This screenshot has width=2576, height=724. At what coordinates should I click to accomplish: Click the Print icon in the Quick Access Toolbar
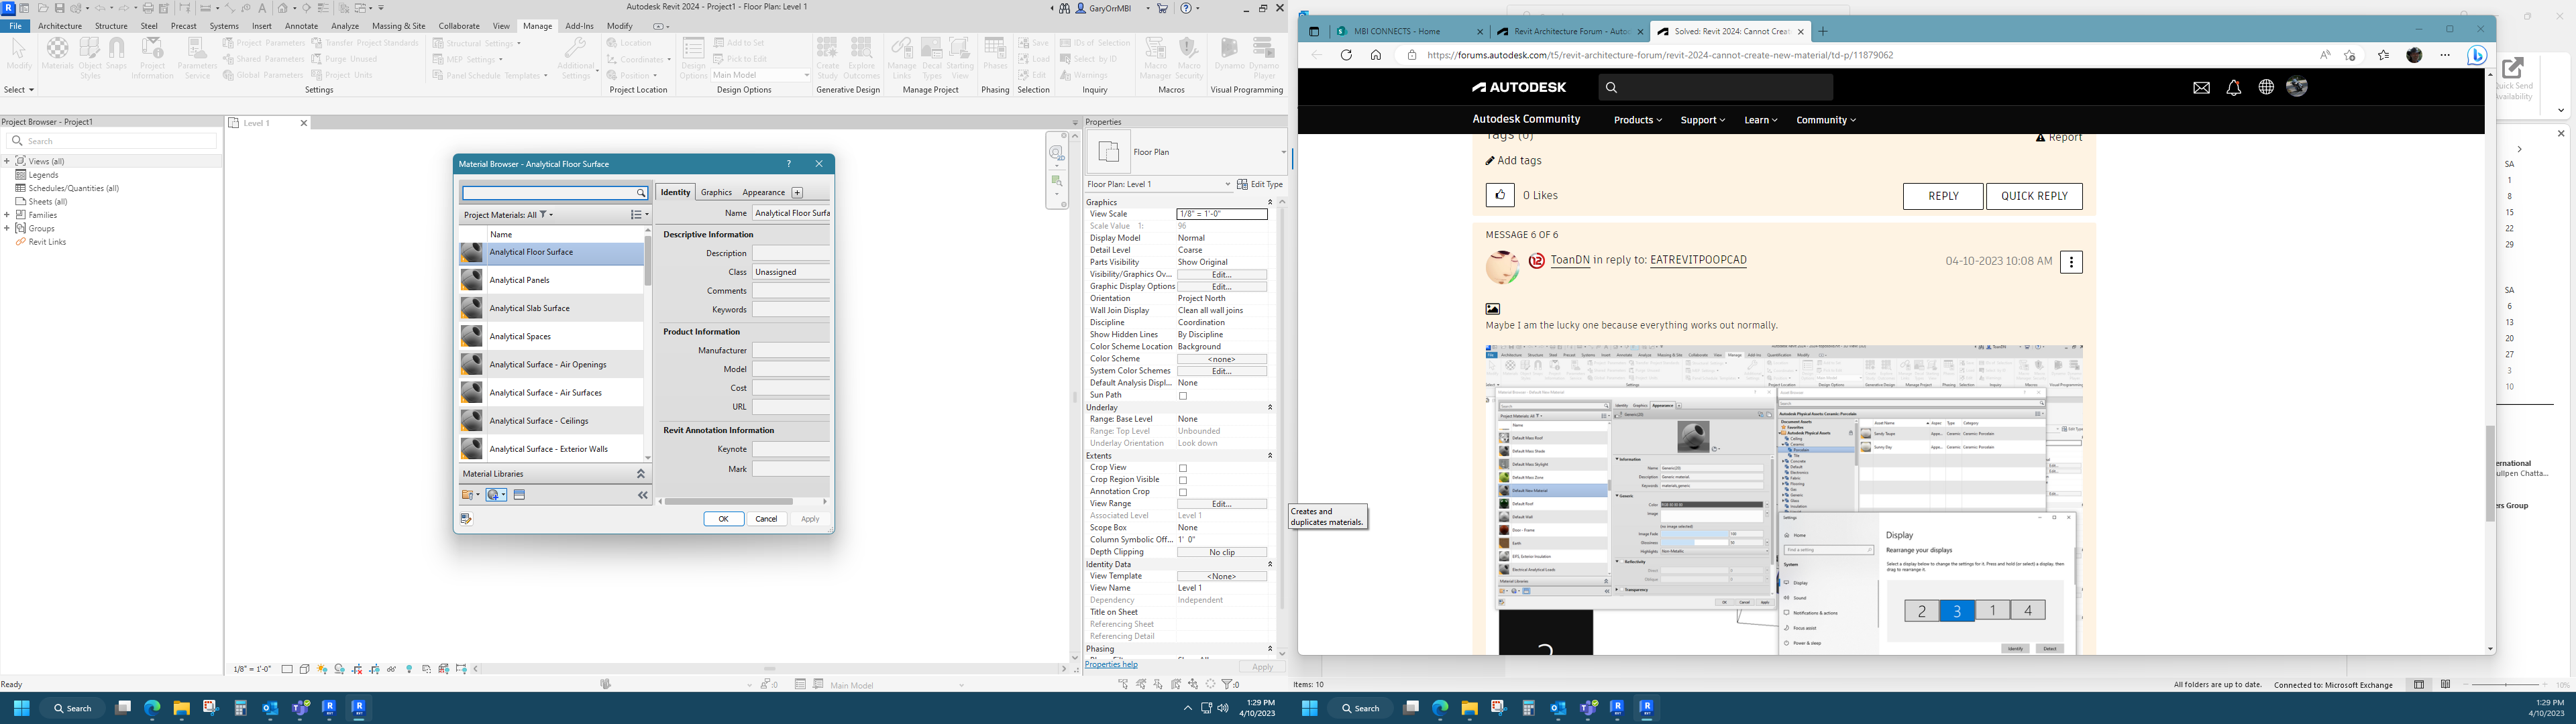148,8
